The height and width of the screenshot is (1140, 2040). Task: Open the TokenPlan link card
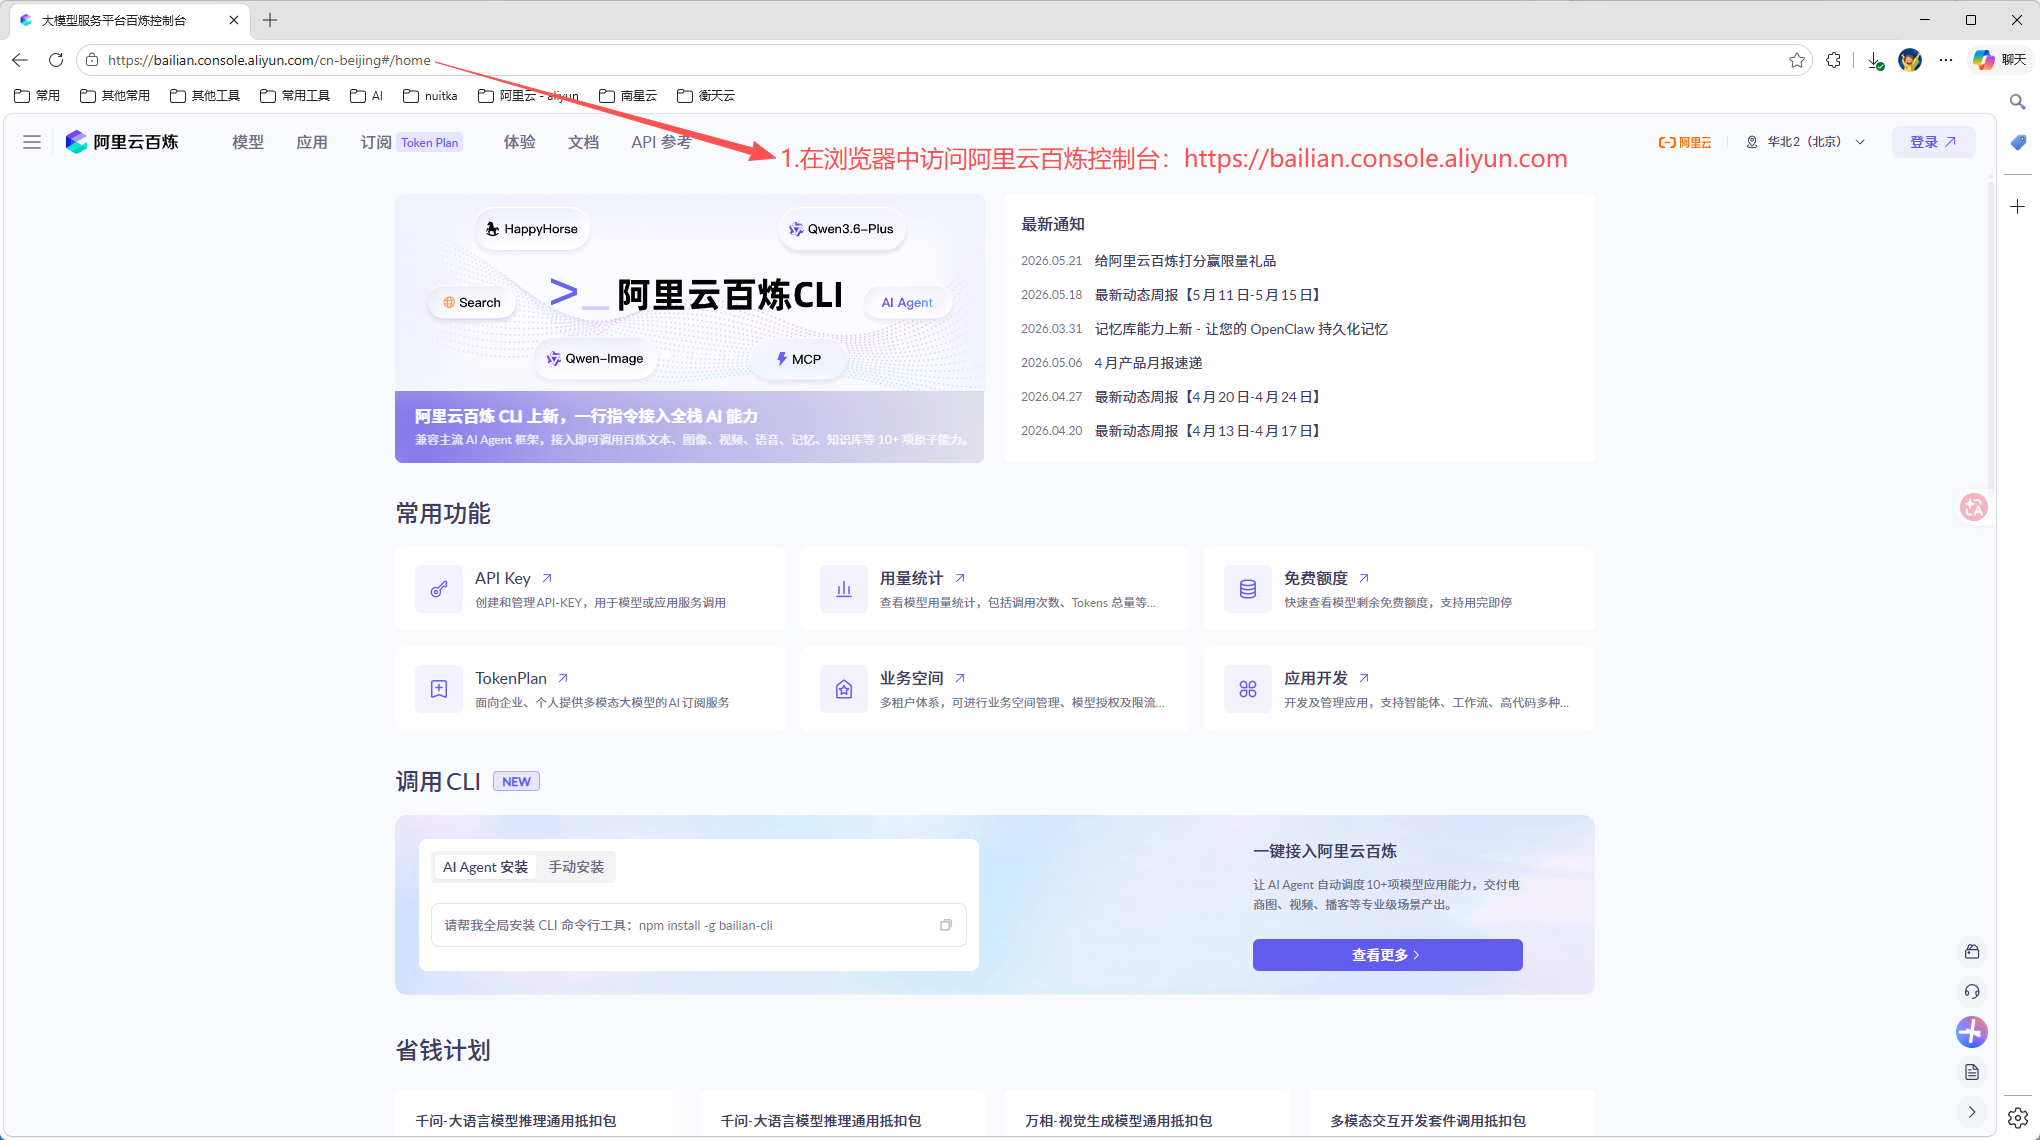pos(590,689)
